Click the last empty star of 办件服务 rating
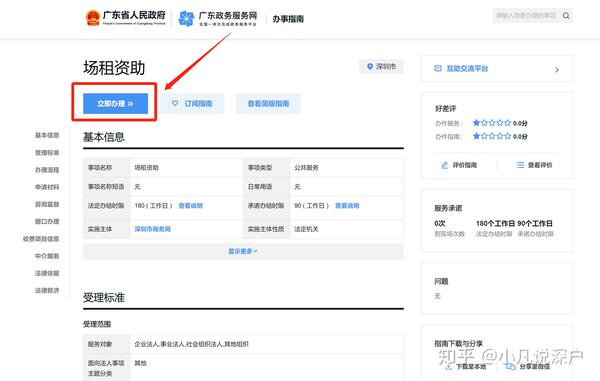This screenshot has height=381, width=600. click(507, 123)
